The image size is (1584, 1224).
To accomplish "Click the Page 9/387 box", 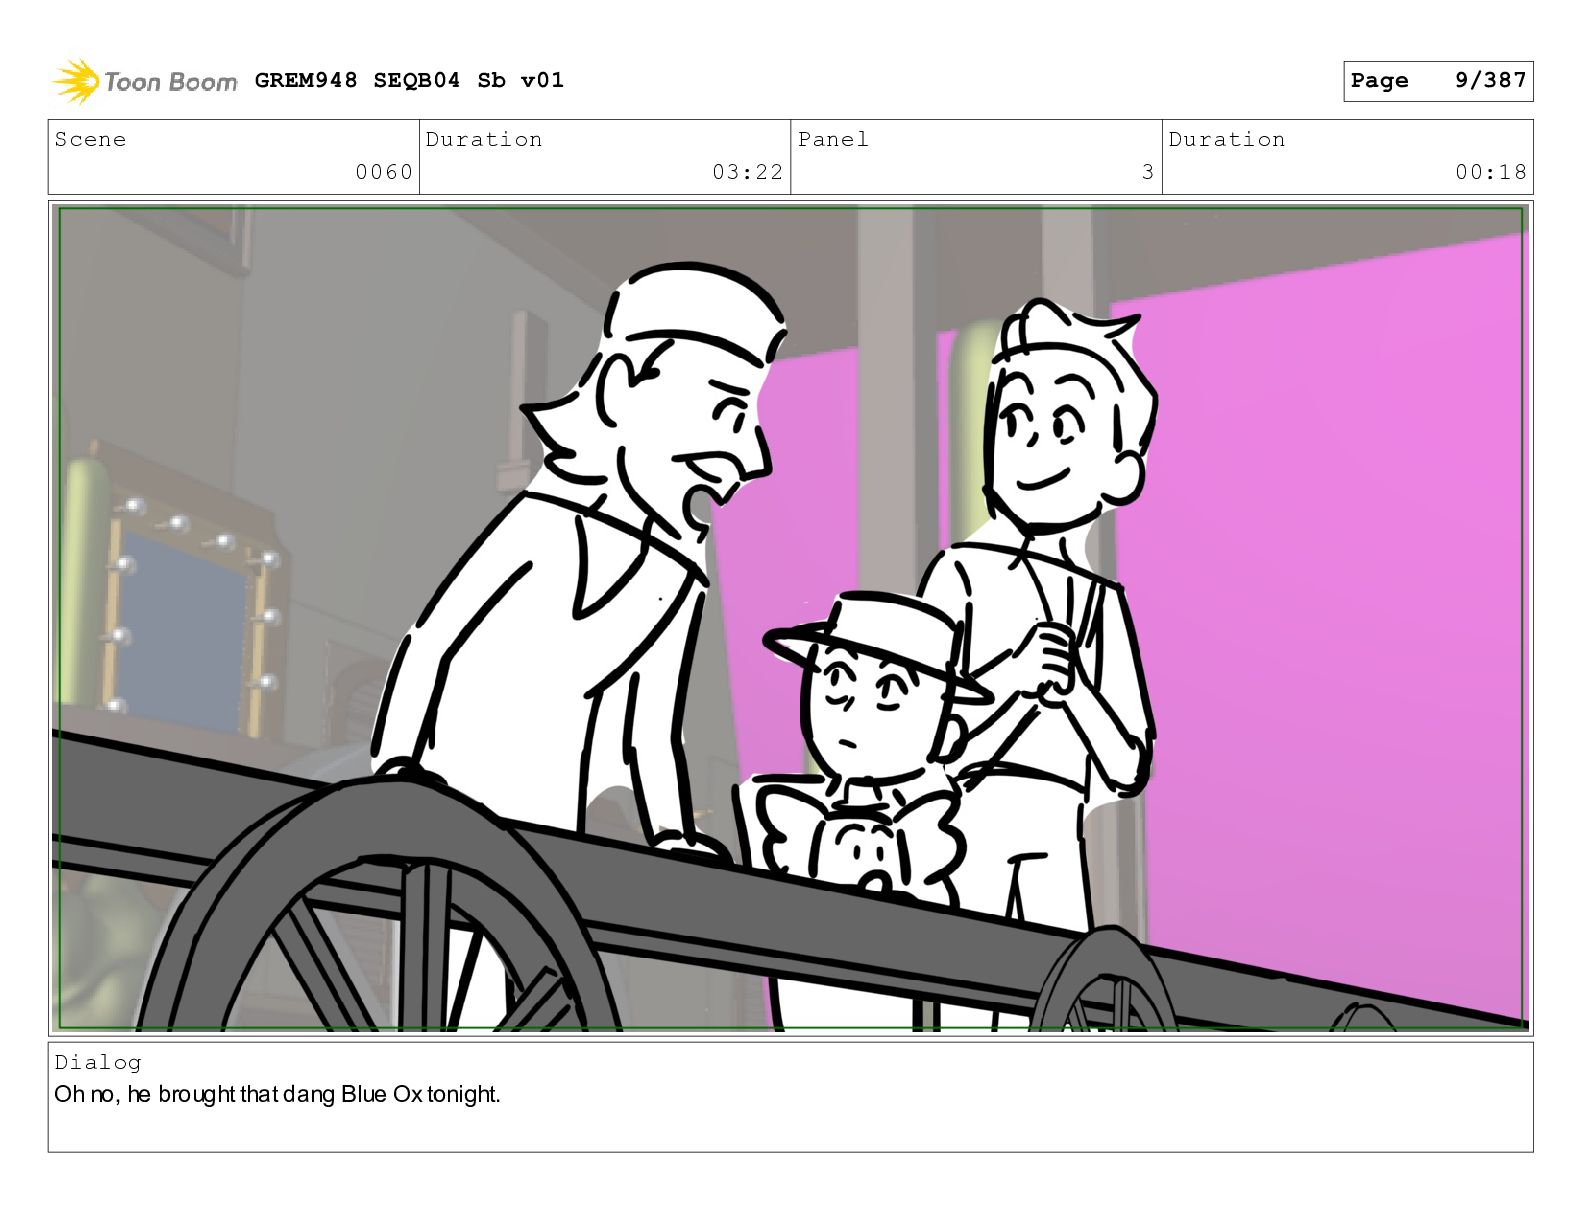I will pyautogui.click(x=1437, y=81).
